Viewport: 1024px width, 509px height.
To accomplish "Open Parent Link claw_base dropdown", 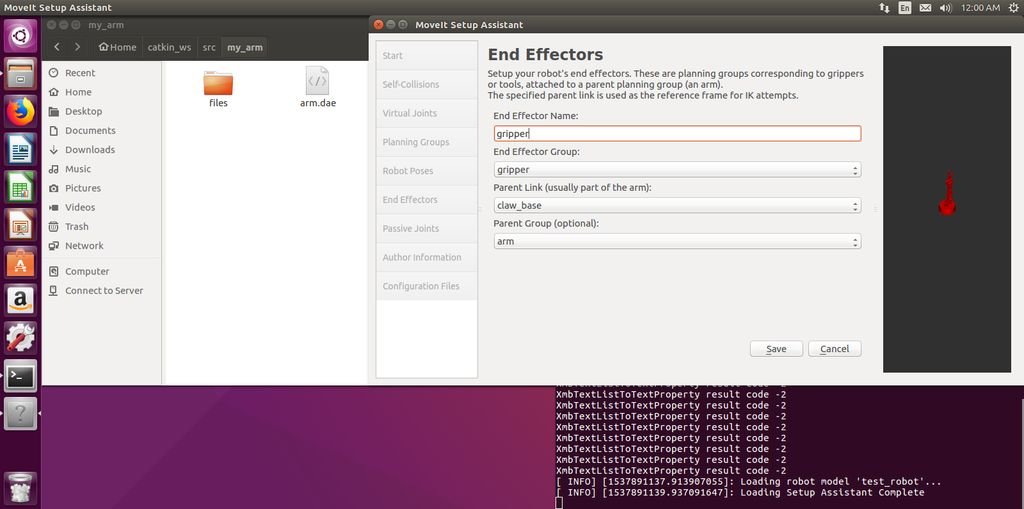I will tap(677, 206).
